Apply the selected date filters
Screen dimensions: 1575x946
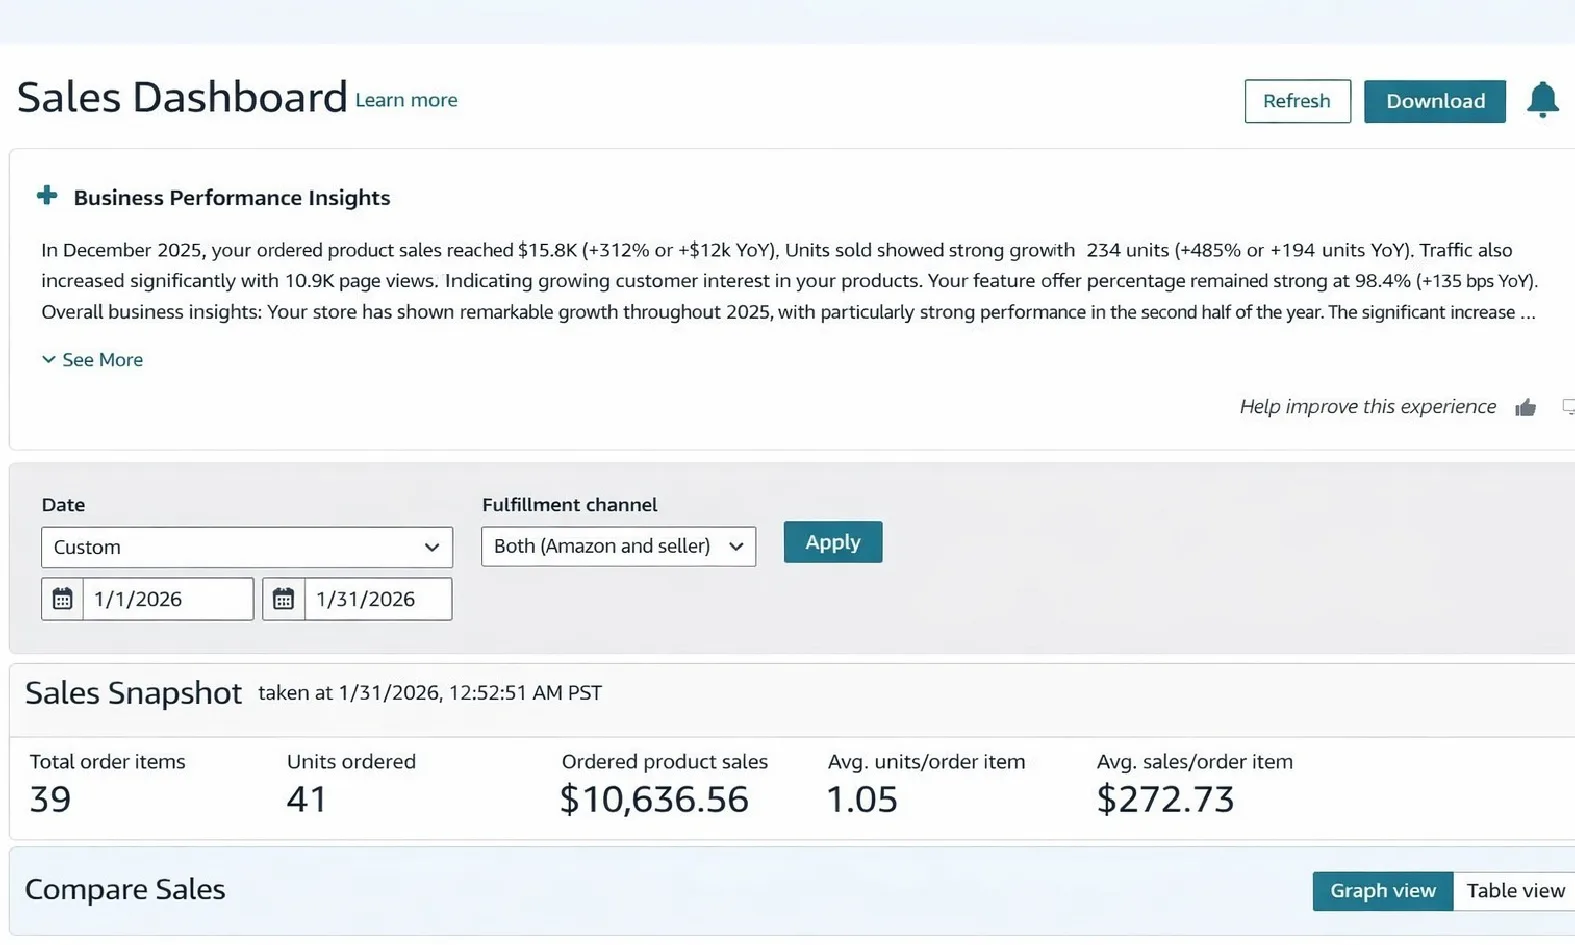[832, 542]
